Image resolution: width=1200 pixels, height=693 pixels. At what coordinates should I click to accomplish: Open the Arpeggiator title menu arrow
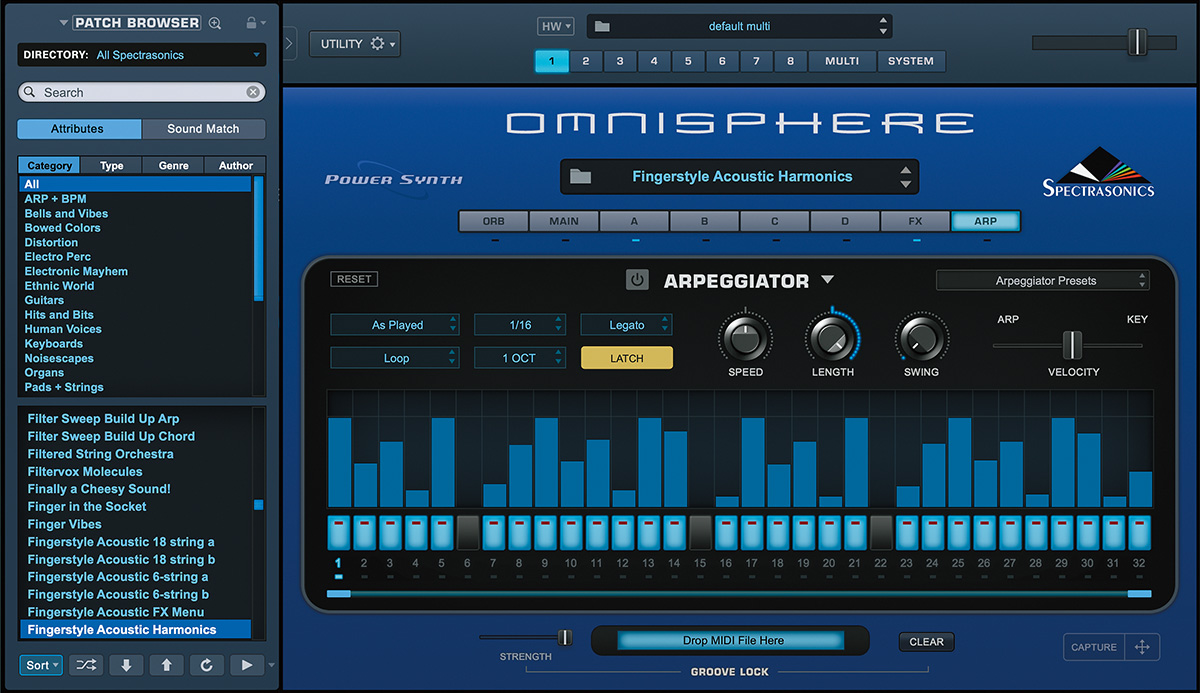point(828,280)
